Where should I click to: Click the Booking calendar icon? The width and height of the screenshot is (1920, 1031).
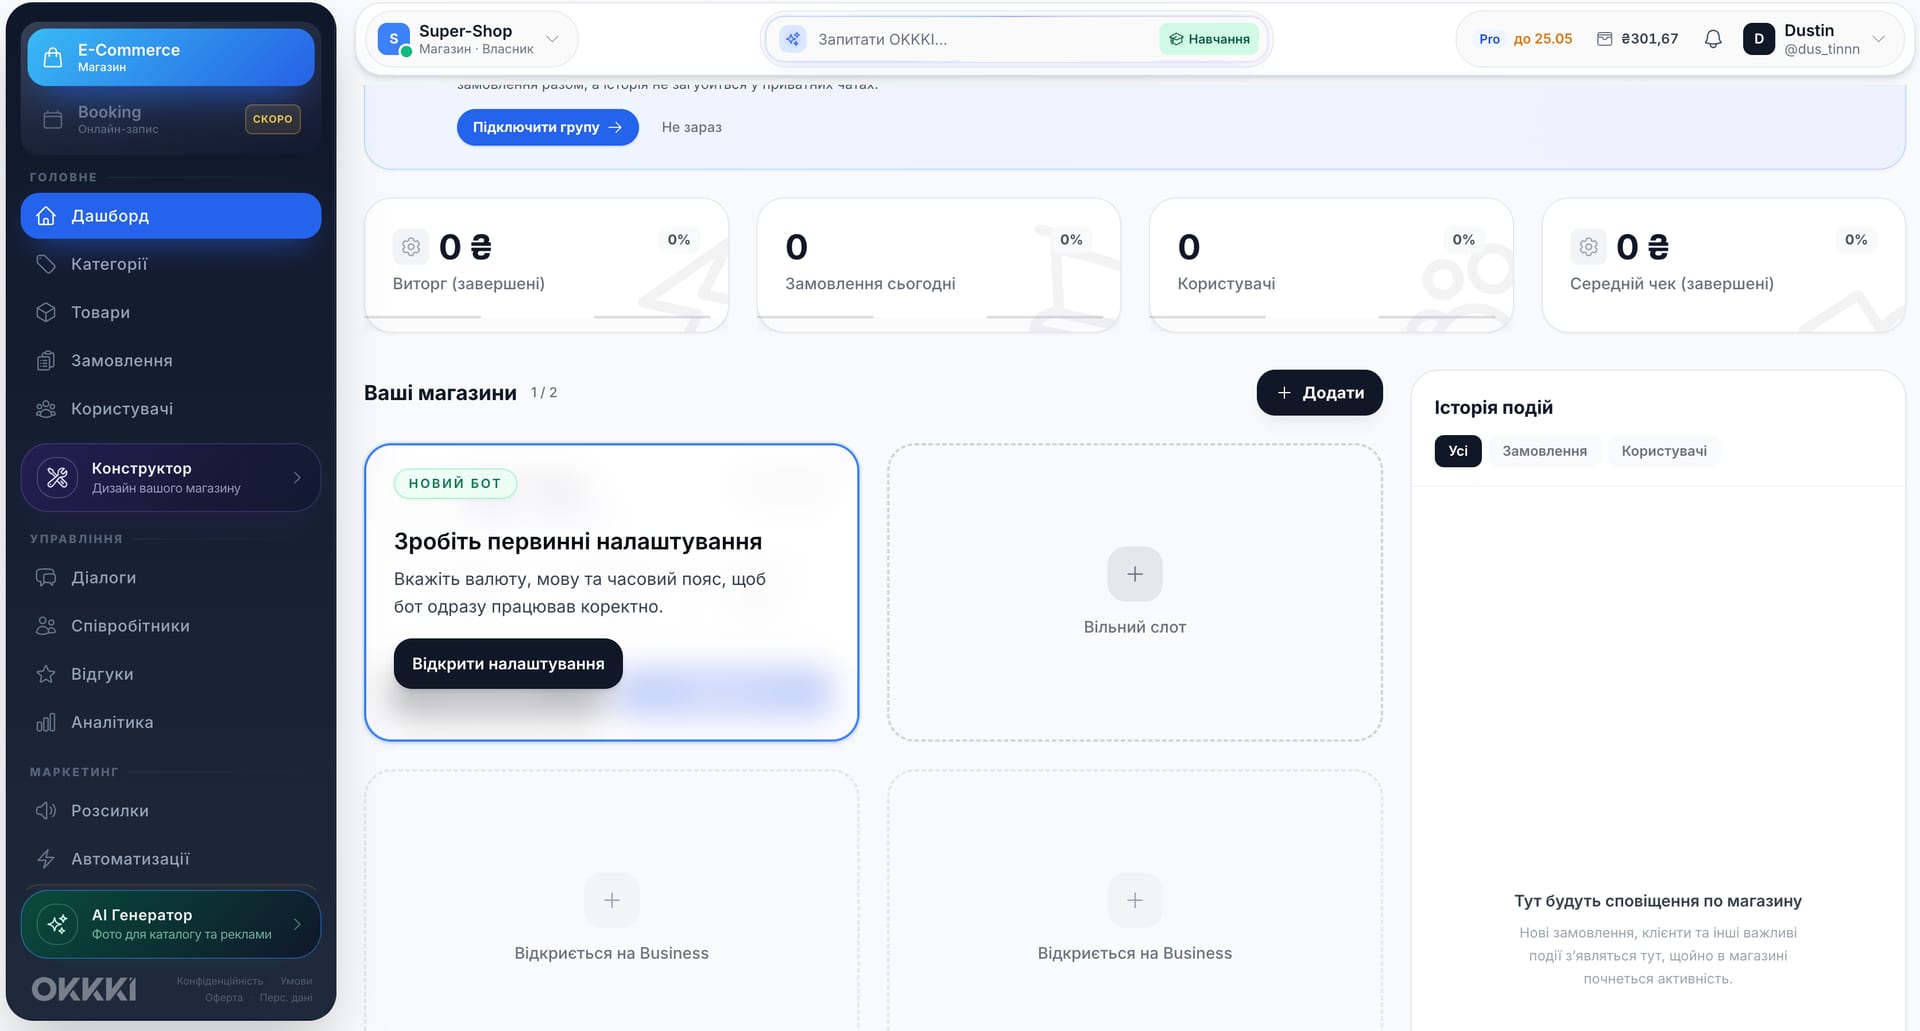coord(53,120)
